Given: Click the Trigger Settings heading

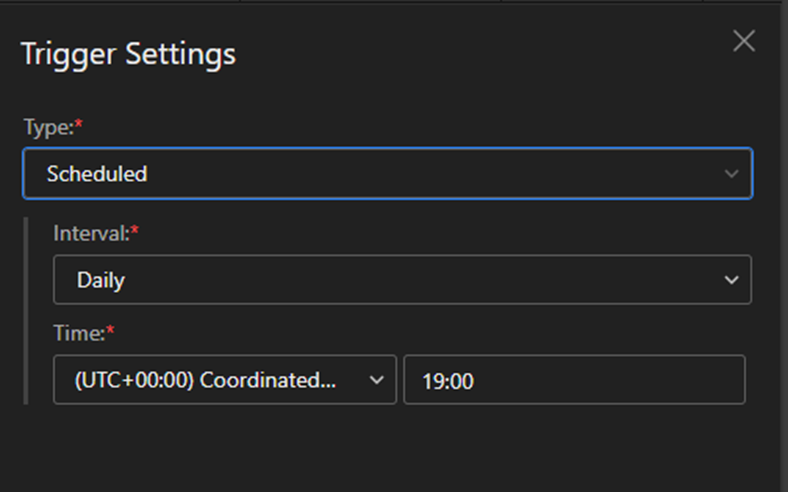Looking at the screenshot, I should click(x=128, y=53).
